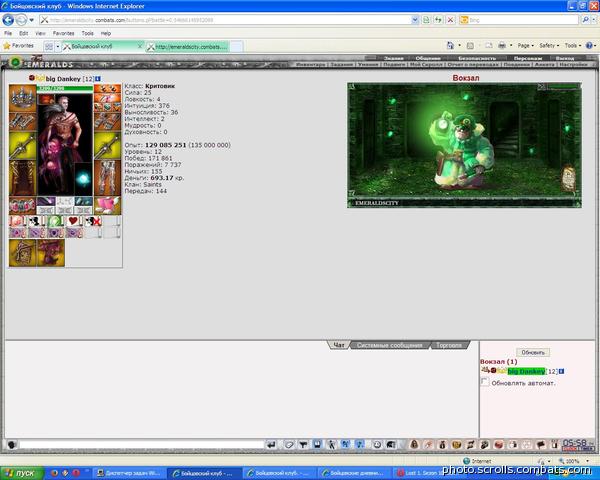The image size is (600, 480).
Task: Switch to second emeraldscity.combats browser tab
Action: click(x=188, y=47)
